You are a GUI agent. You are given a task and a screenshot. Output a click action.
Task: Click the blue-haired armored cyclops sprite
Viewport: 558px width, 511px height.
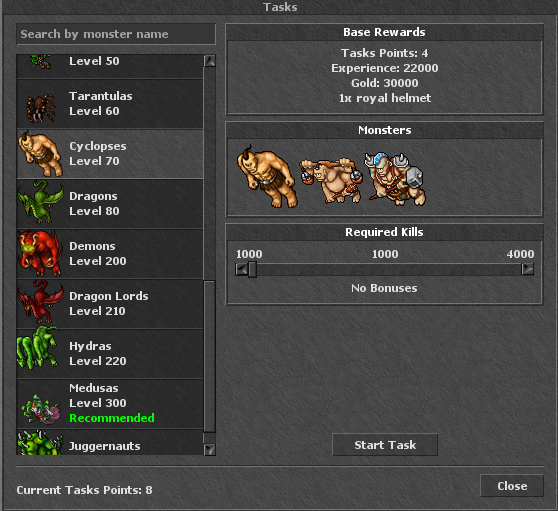click(x=395, y=179)
